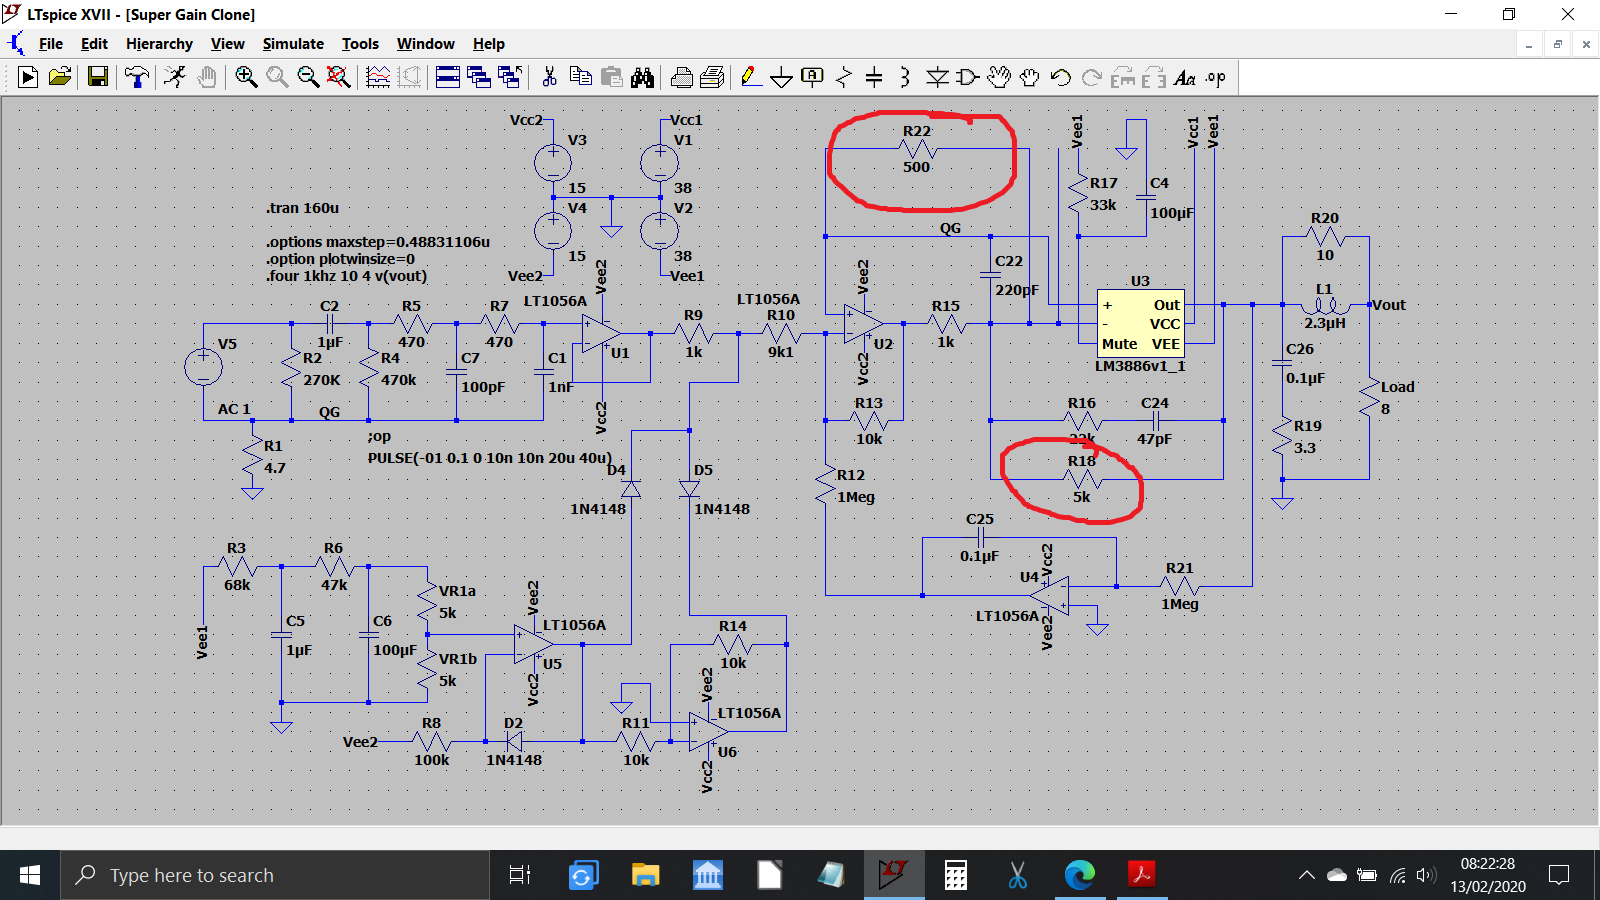Click the Open file folder icon
This screenshot has height=900, width=1600.
[x=60, y=77]
